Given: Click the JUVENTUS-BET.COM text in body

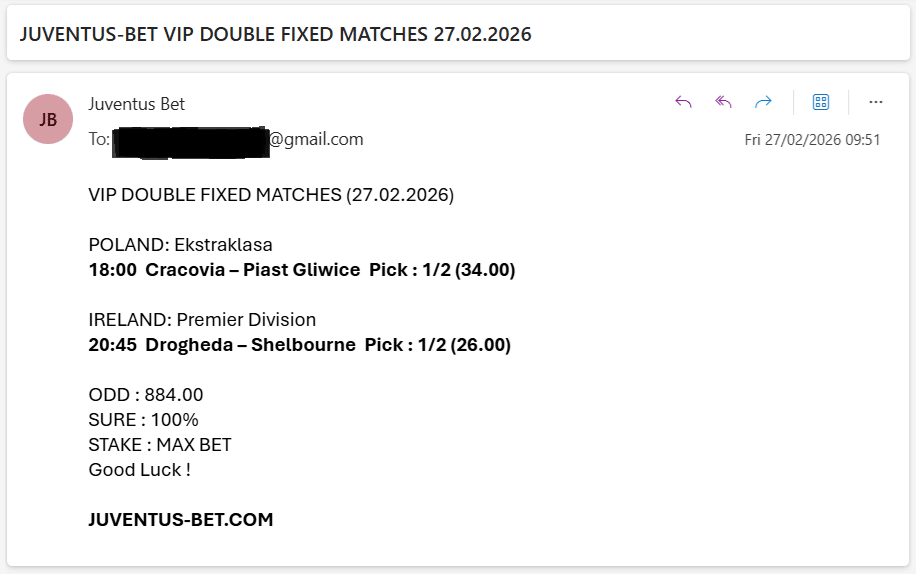Looking at the screenshot, I should point(181,519).
